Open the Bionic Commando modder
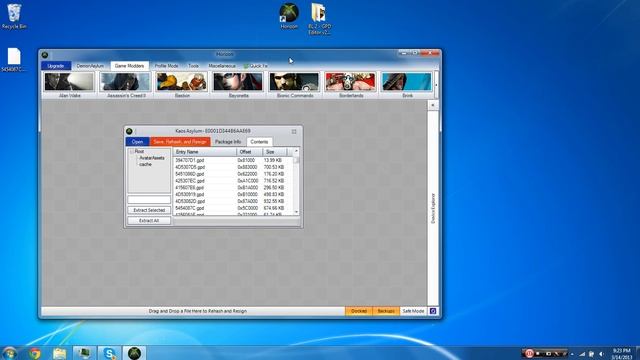This screenshot has height=360, width=640. tap(295, 85)
